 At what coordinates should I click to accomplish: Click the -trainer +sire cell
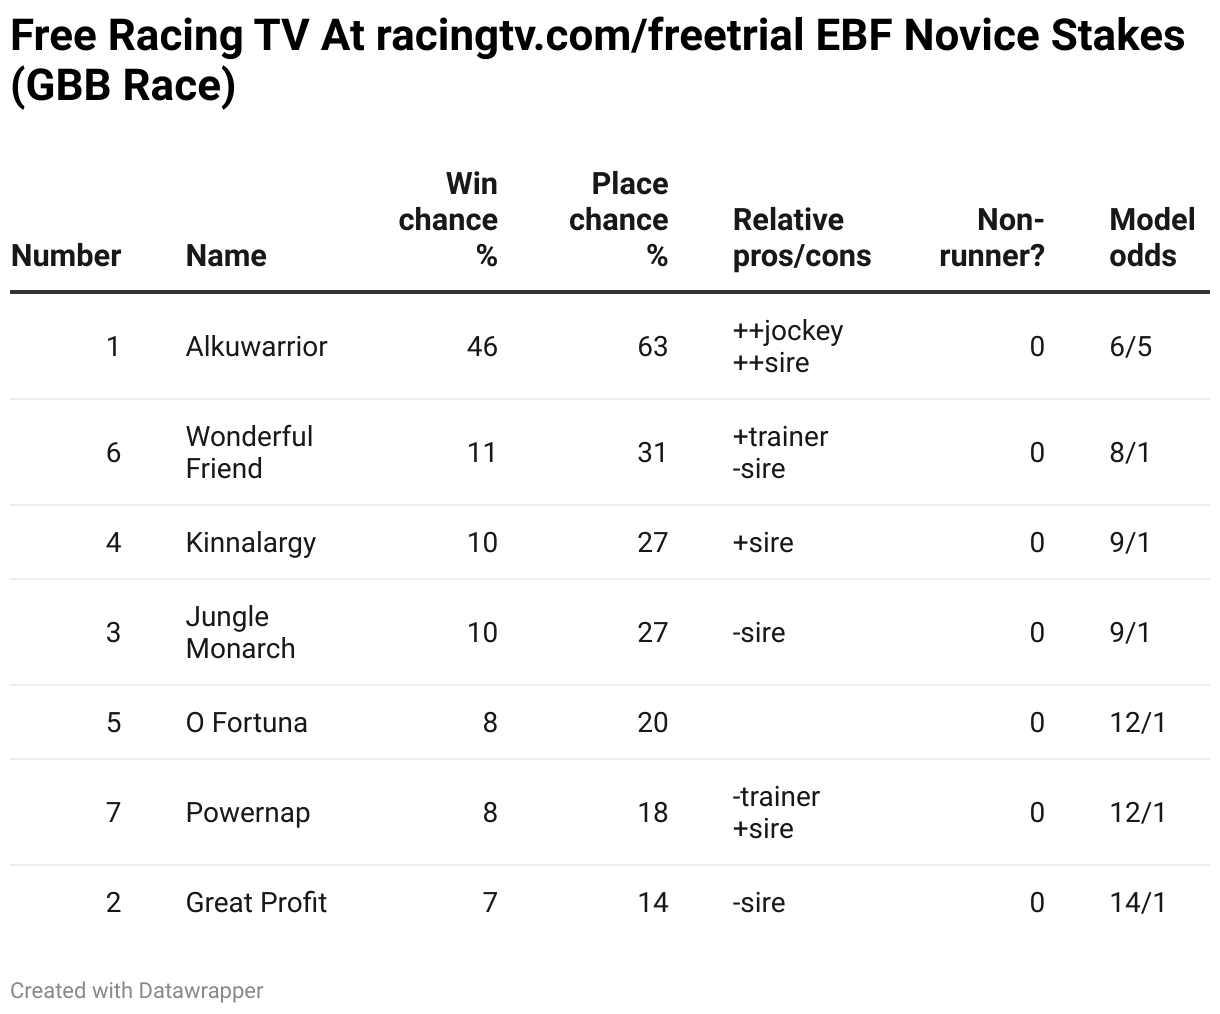[776, 812]
